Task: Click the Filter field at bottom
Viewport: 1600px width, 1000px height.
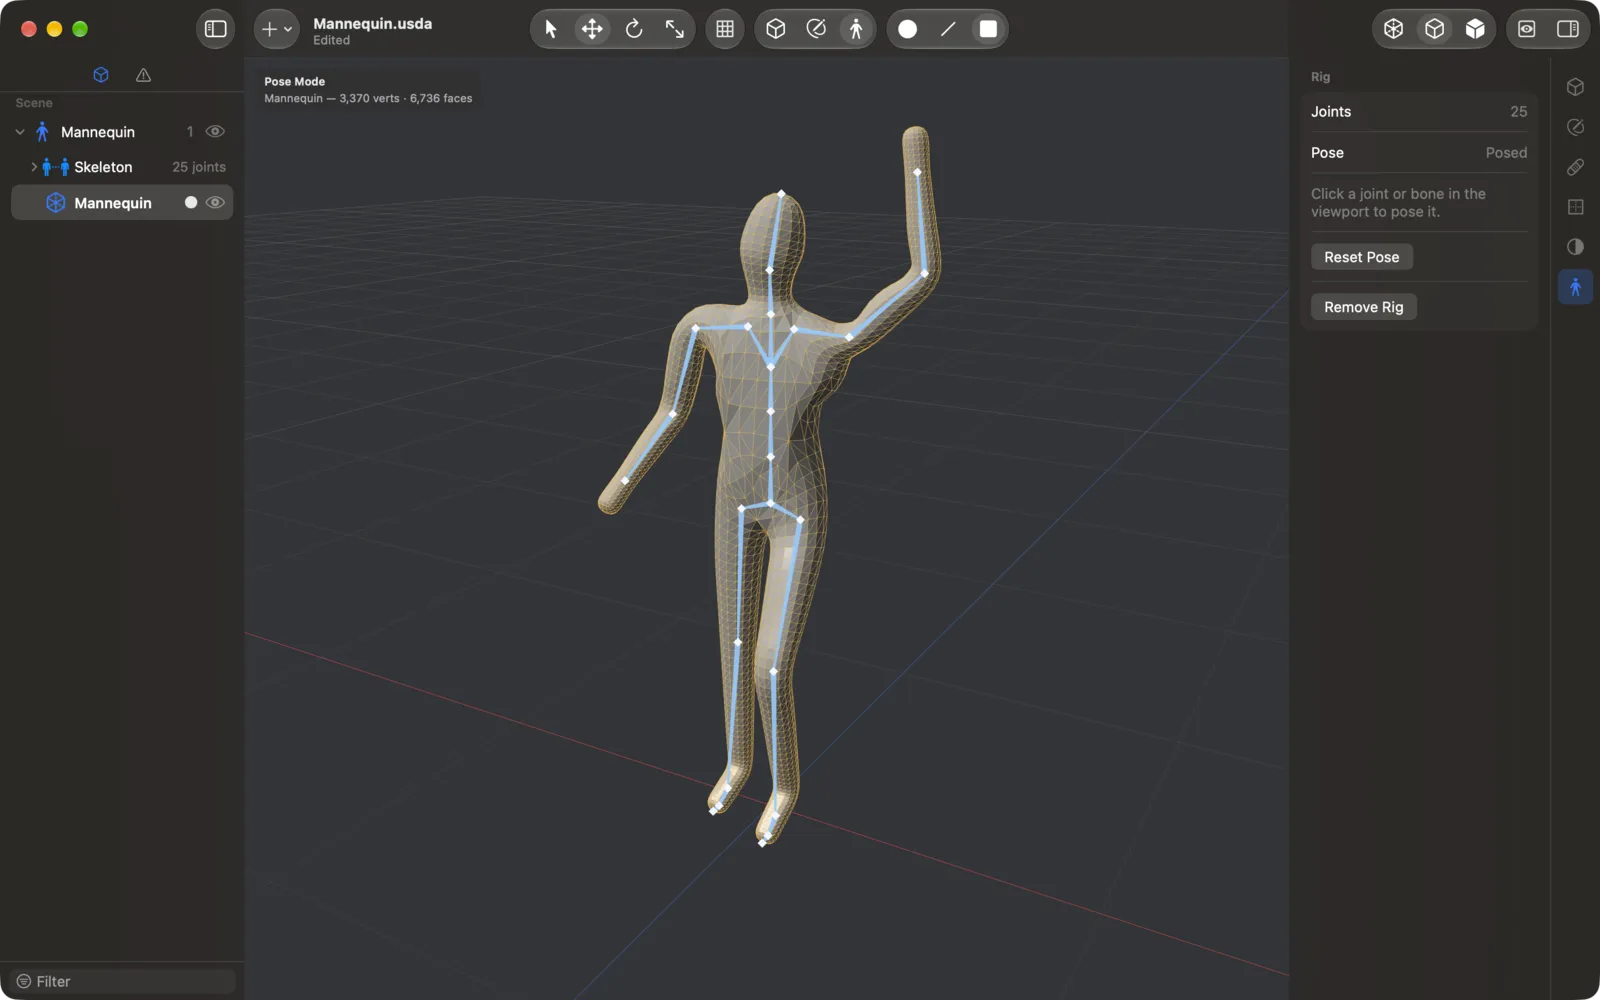Action: 123,982
